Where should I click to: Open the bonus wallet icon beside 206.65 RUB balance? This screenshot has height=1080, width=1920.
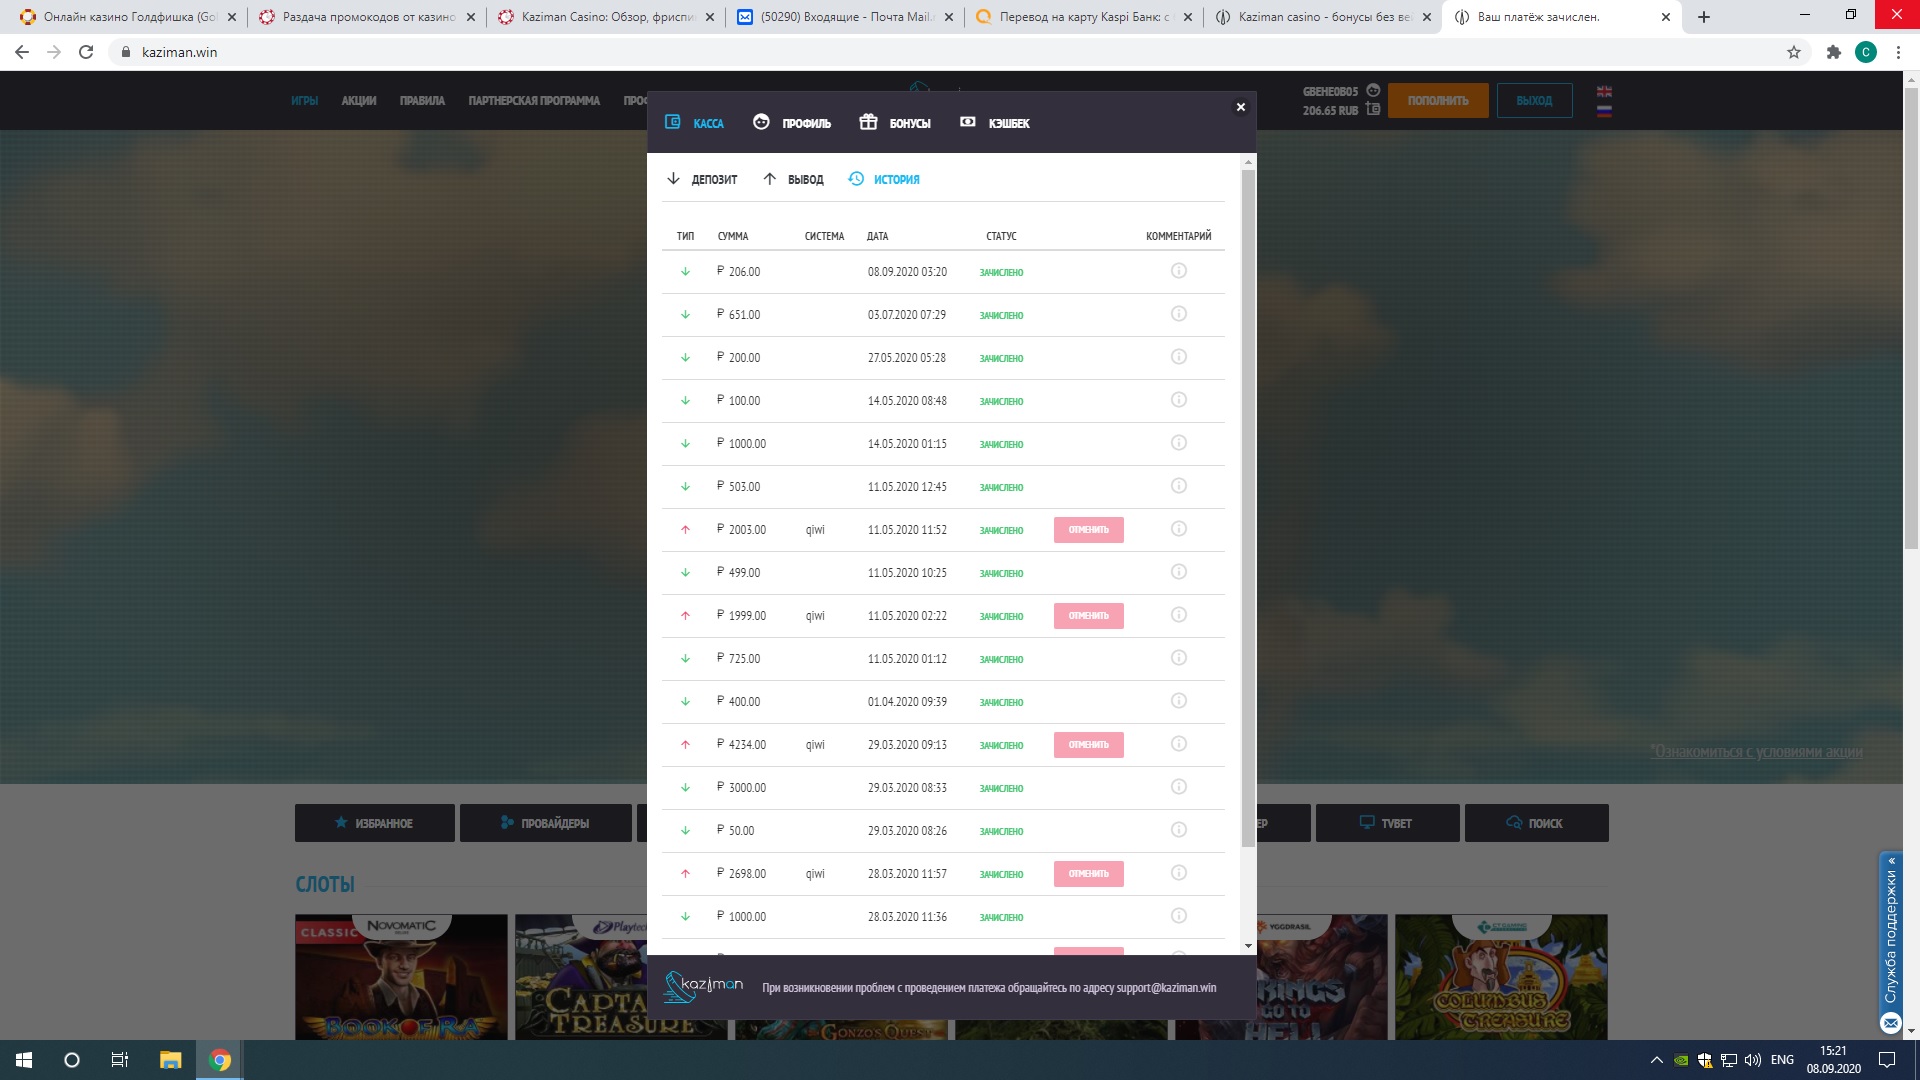click(1373, 109)
